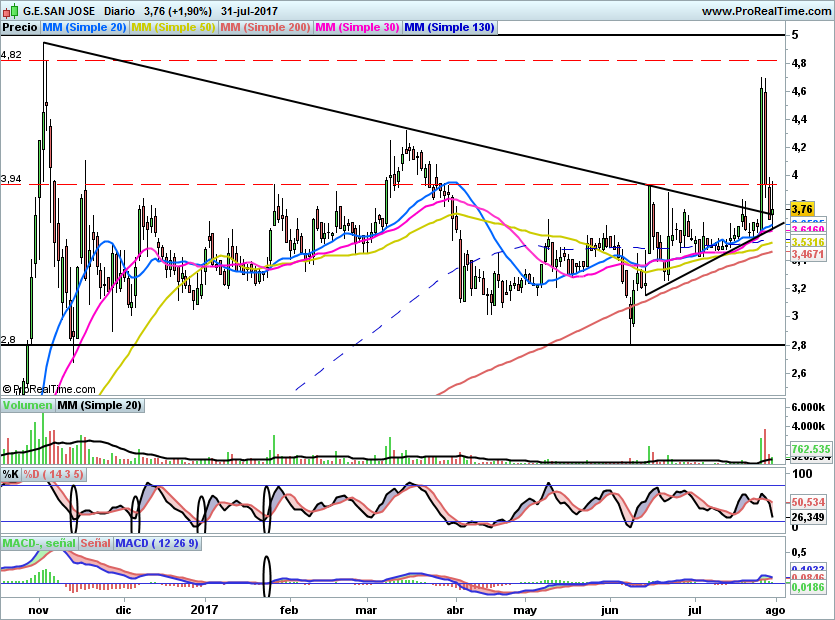Click the 4,82 resistance level label
This screenshot has height=620, width=835.
point(11,54)
